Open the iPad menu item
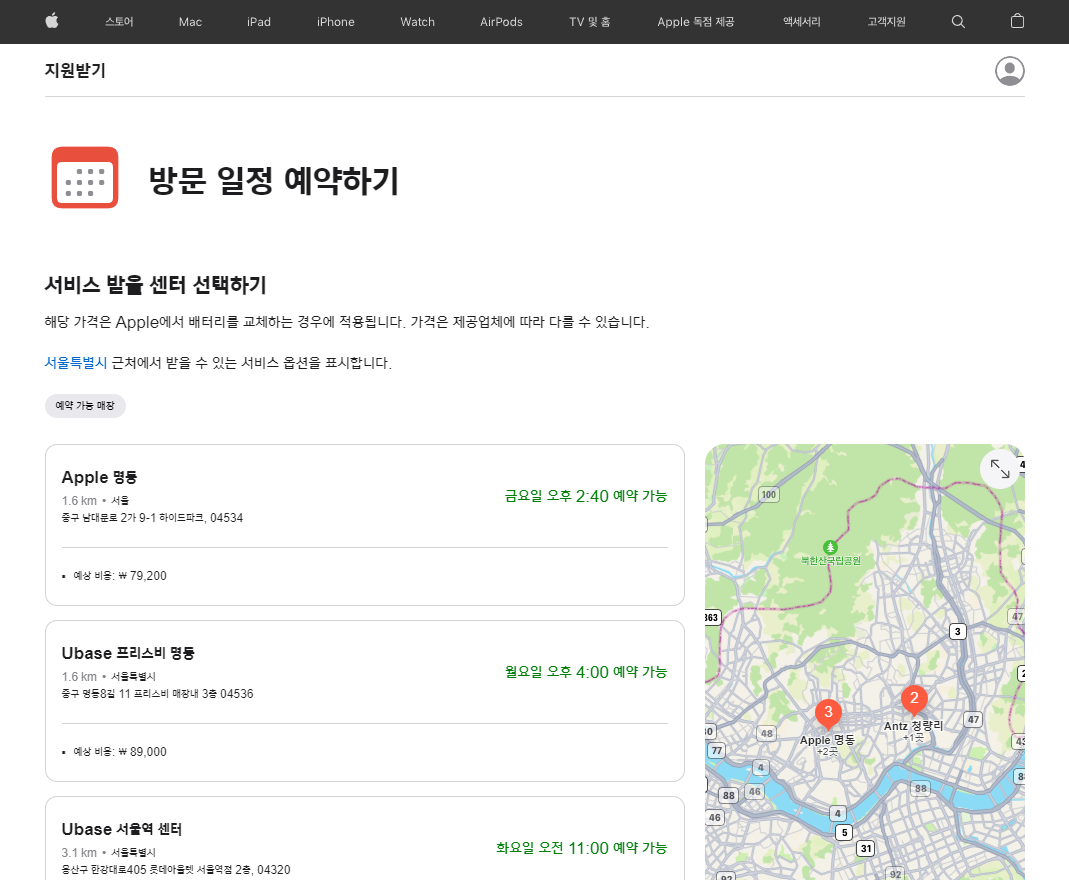Image resolution: width=1069 pixels, height=880 pixels. coord(259,22)
